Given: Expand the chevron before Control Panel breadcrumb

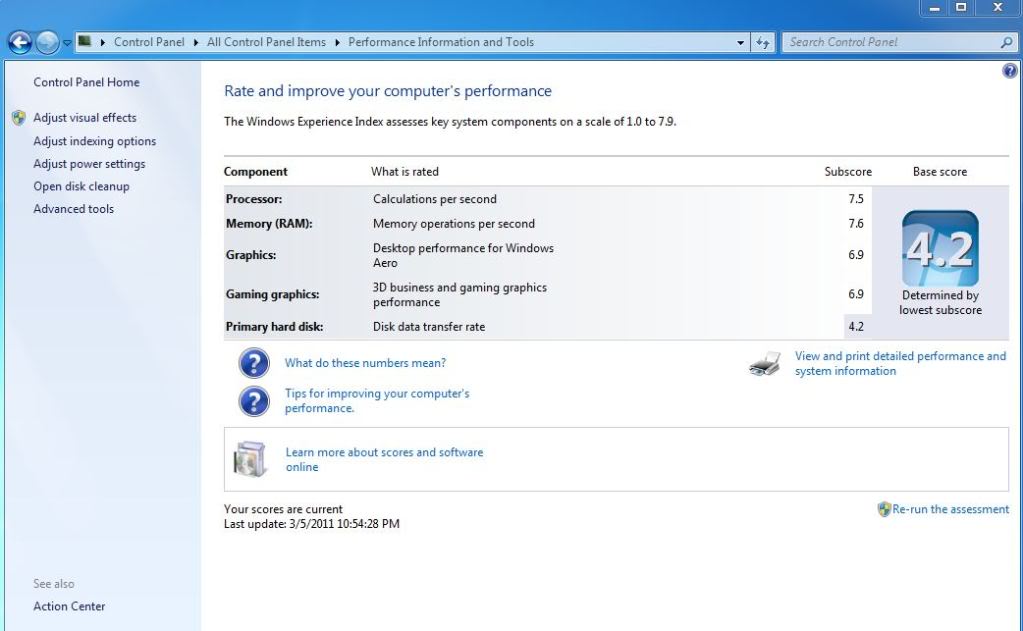Looking at the screenshot, I should point(102,42).
